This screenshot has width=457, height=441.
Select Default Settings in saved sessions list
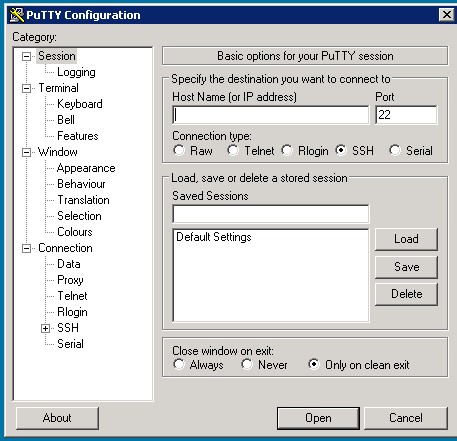click(x=214, y=237)
